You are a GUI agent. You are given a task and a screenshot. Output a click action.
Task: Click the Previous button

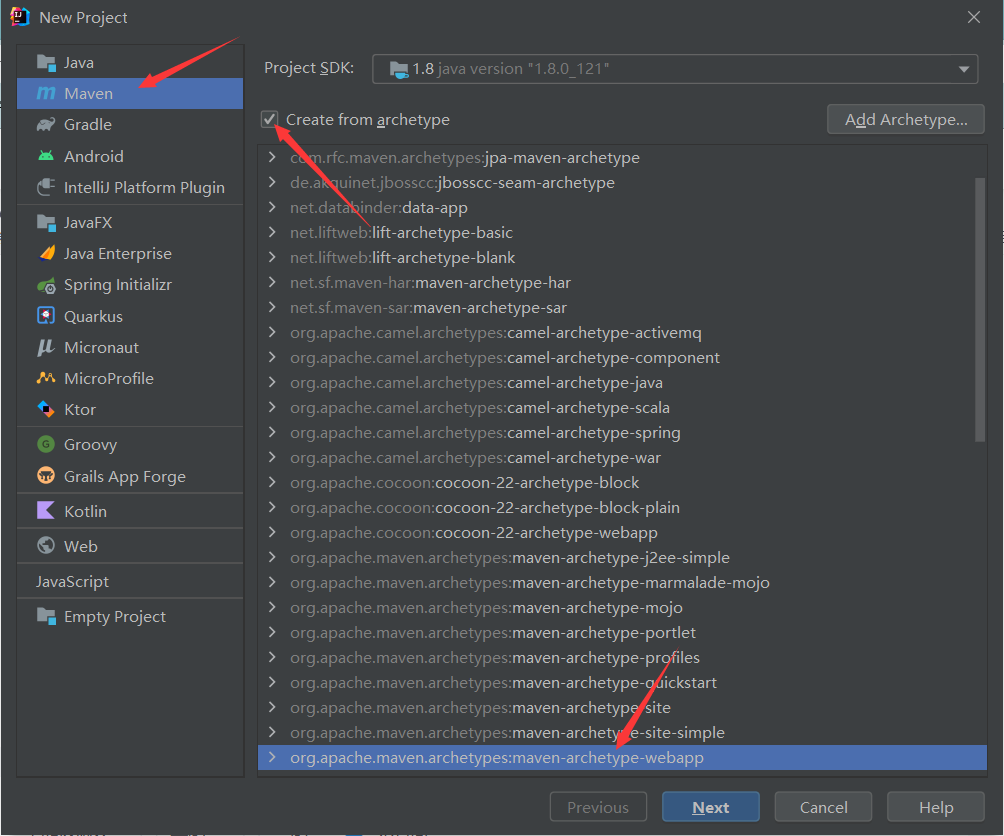pos(598,807)
